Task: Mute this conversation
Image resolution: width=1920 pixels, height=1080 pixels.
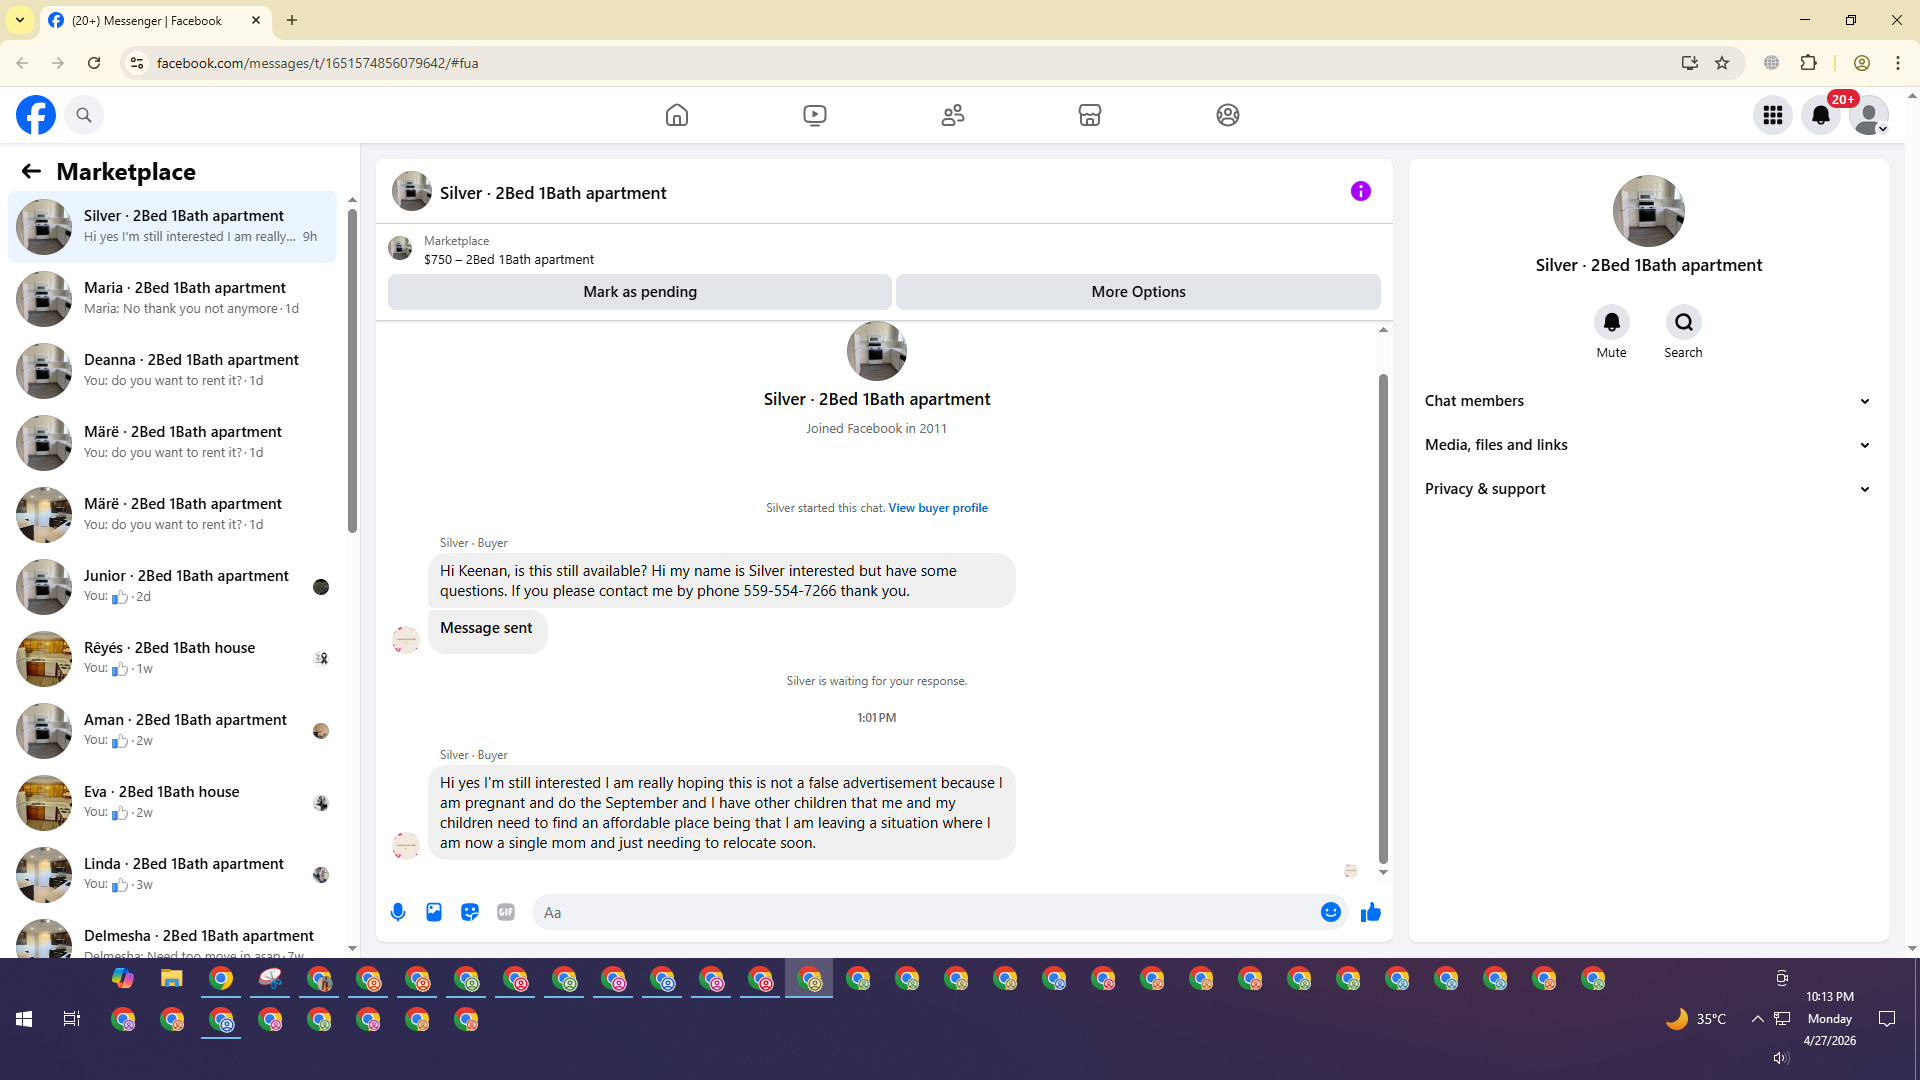Action: coord(1611,323)
